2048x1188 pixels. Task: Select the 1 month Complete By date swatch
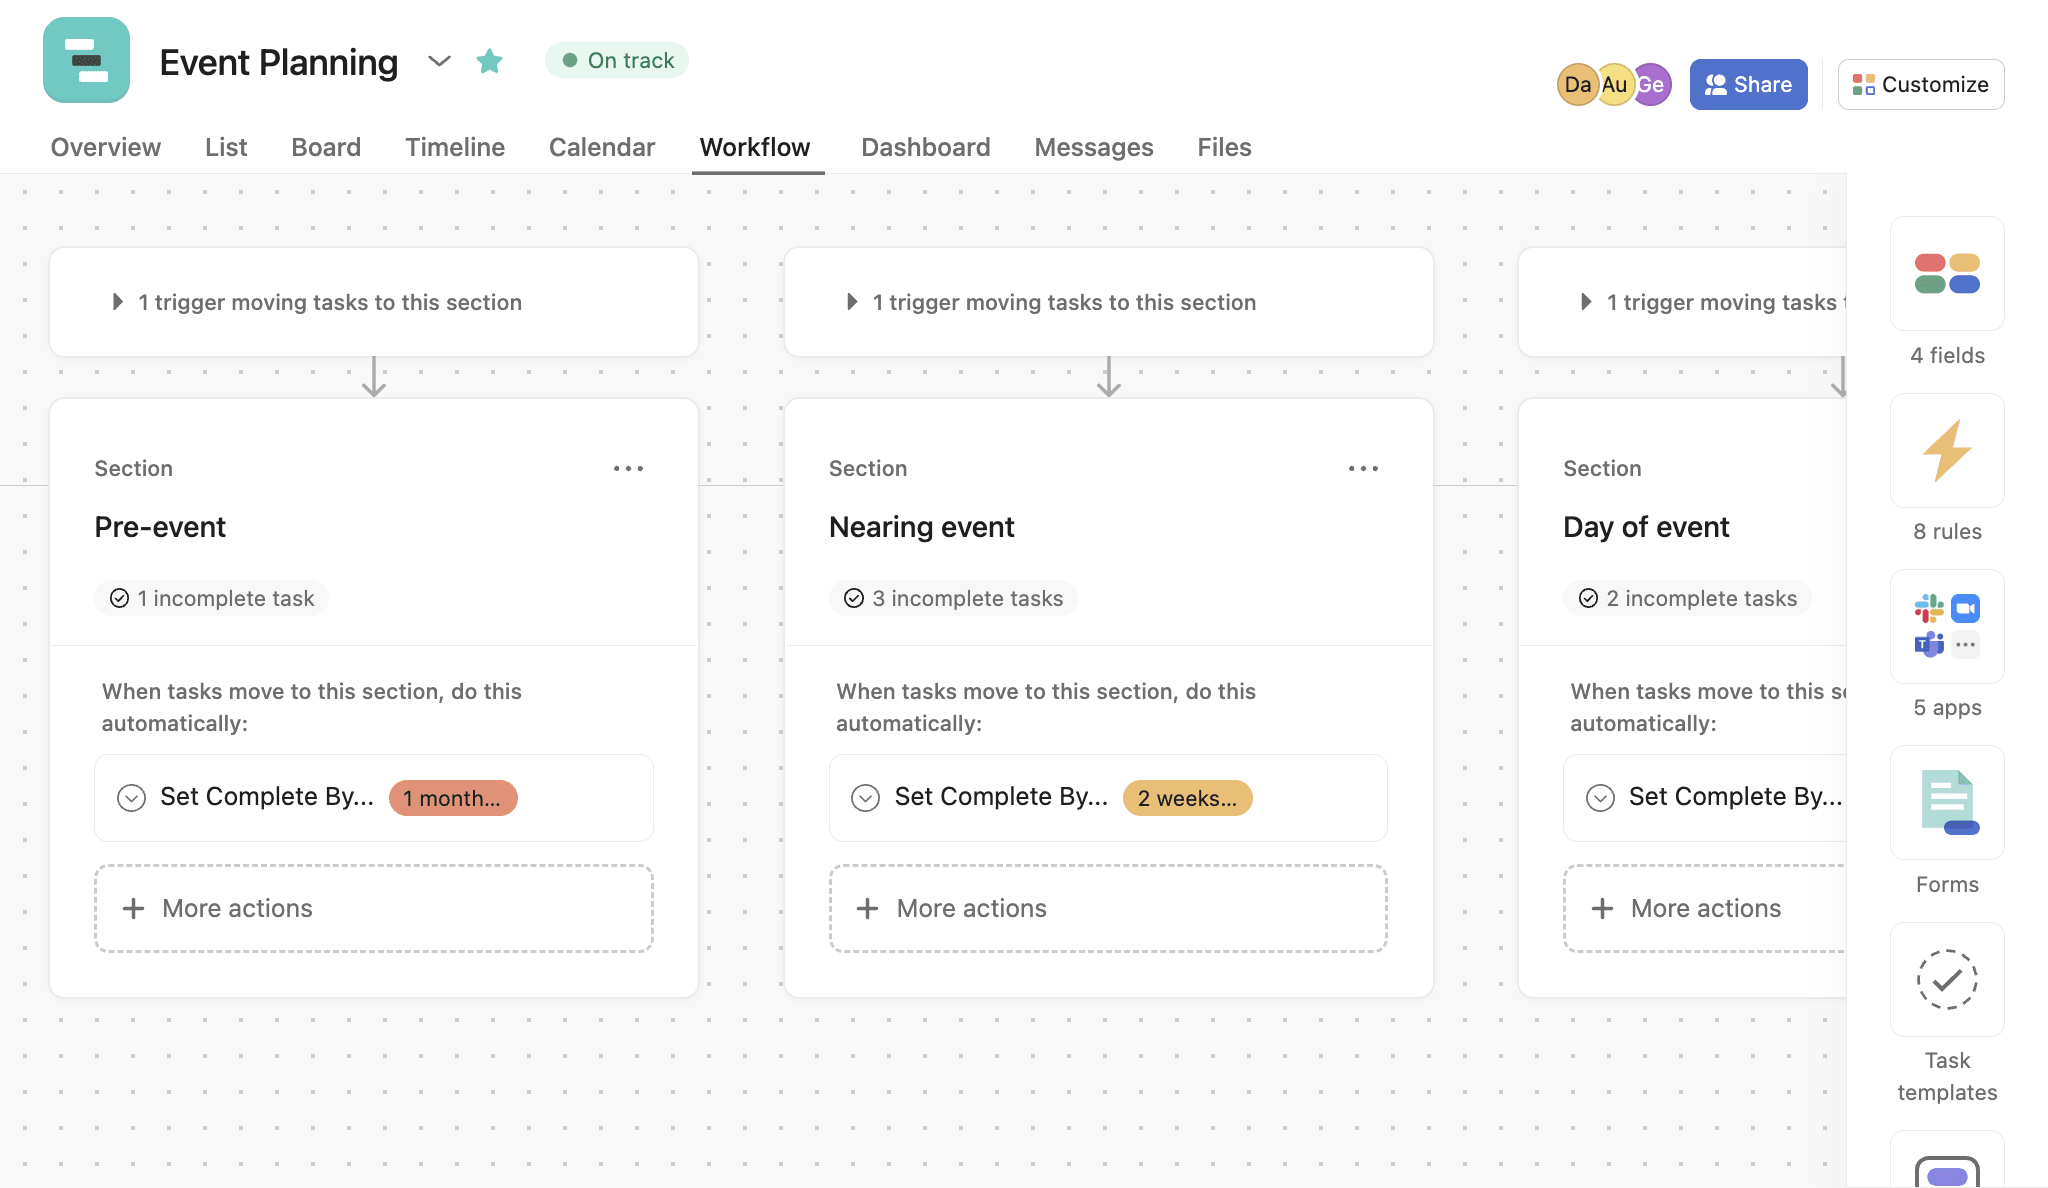[x=451, y=796]
